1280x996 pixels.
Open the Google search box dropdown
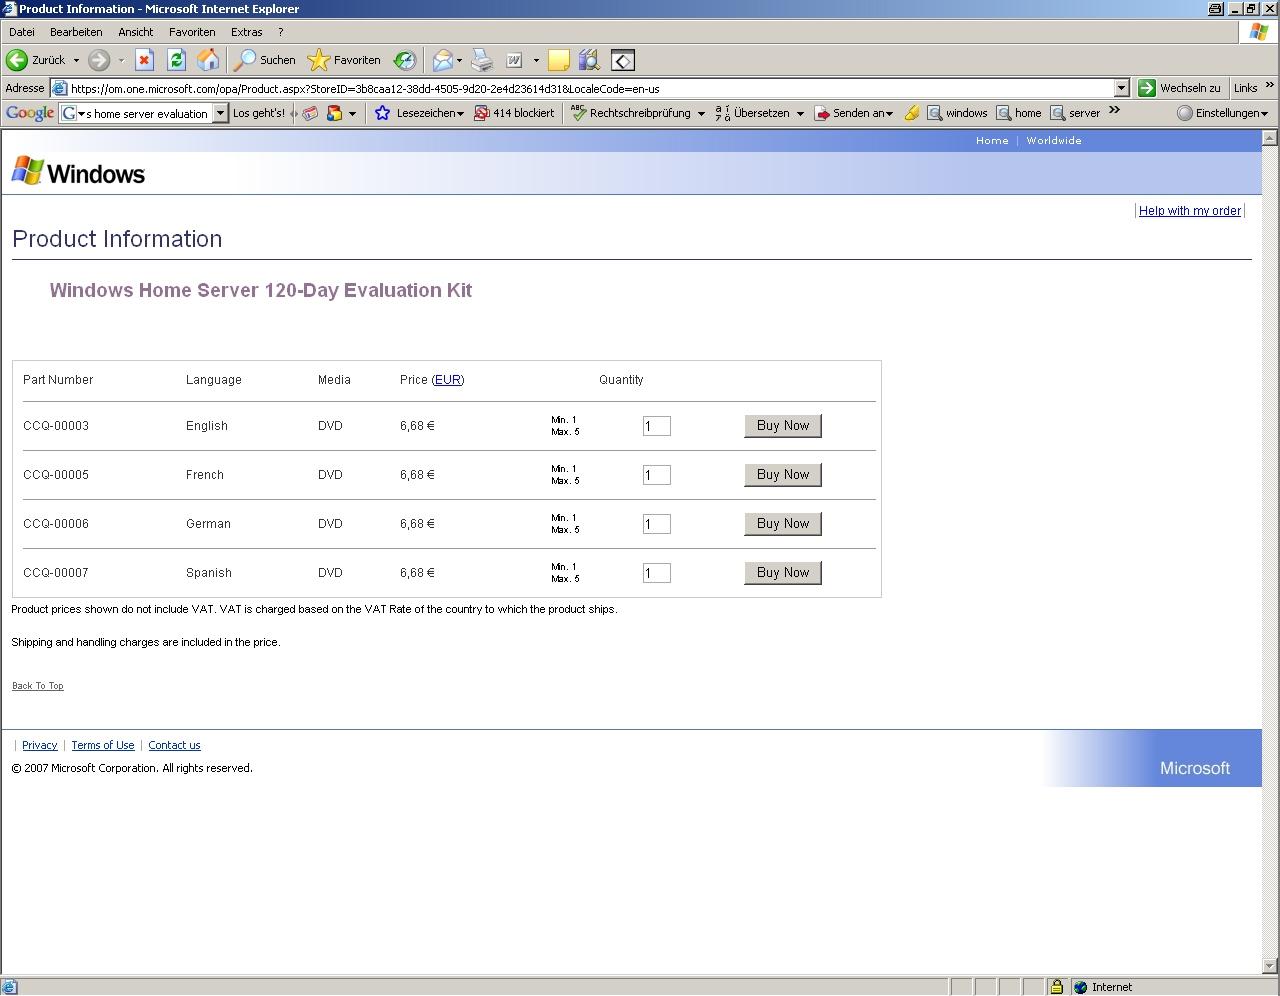point(220,113)
